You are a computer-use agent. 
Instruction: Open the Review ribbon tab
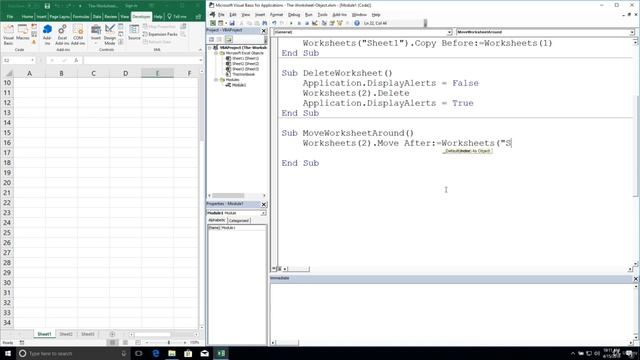(x=111, y=17)
